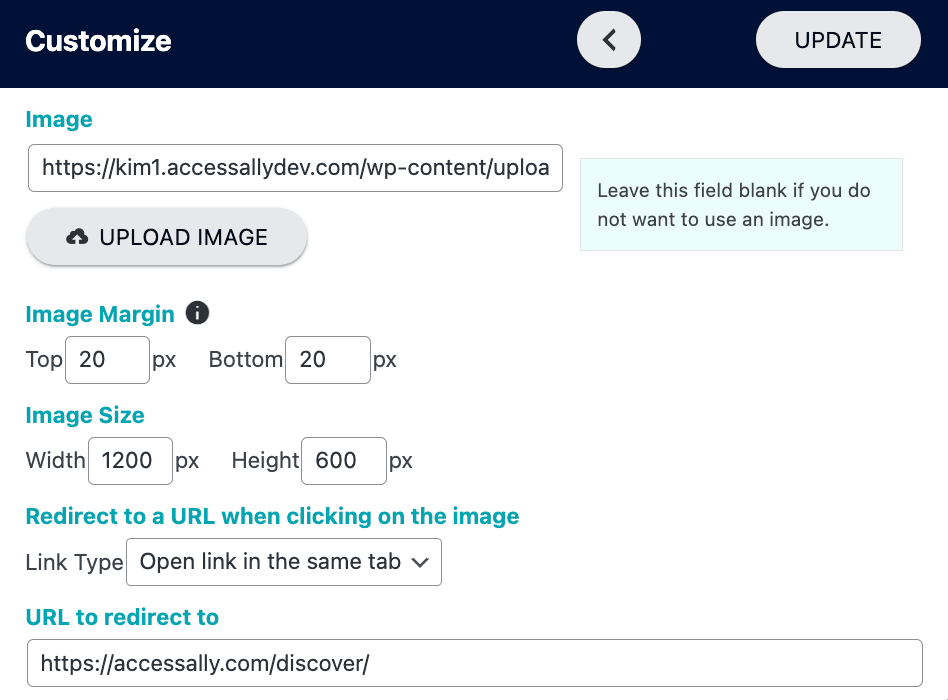Image resolution: width=948 pixels, height=700 pixels.
Task: Click the 'Image Size' section label
Action: pyautogui.click(x=84, y=415)
